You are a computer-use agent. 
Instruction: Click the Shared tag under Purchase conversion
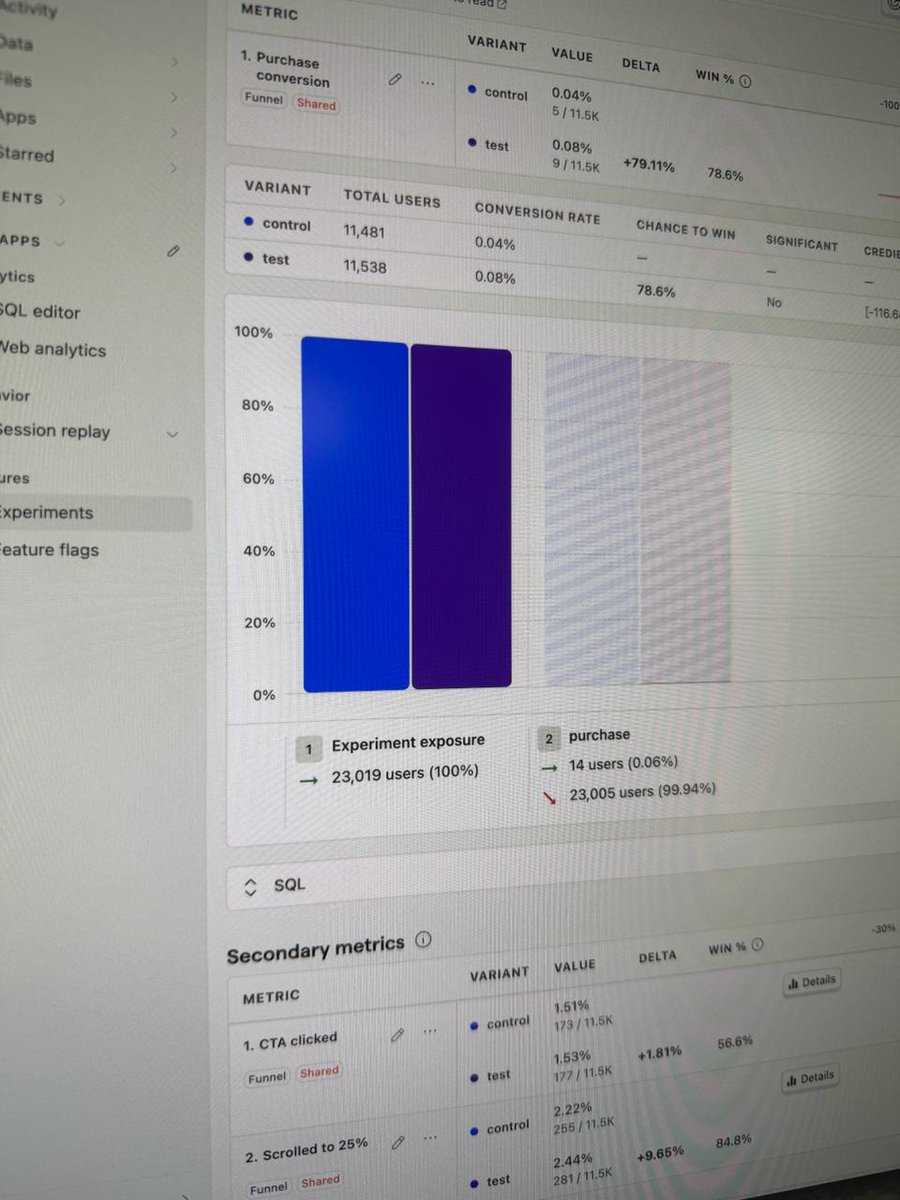pyautogui.click(x=316, y=104)
